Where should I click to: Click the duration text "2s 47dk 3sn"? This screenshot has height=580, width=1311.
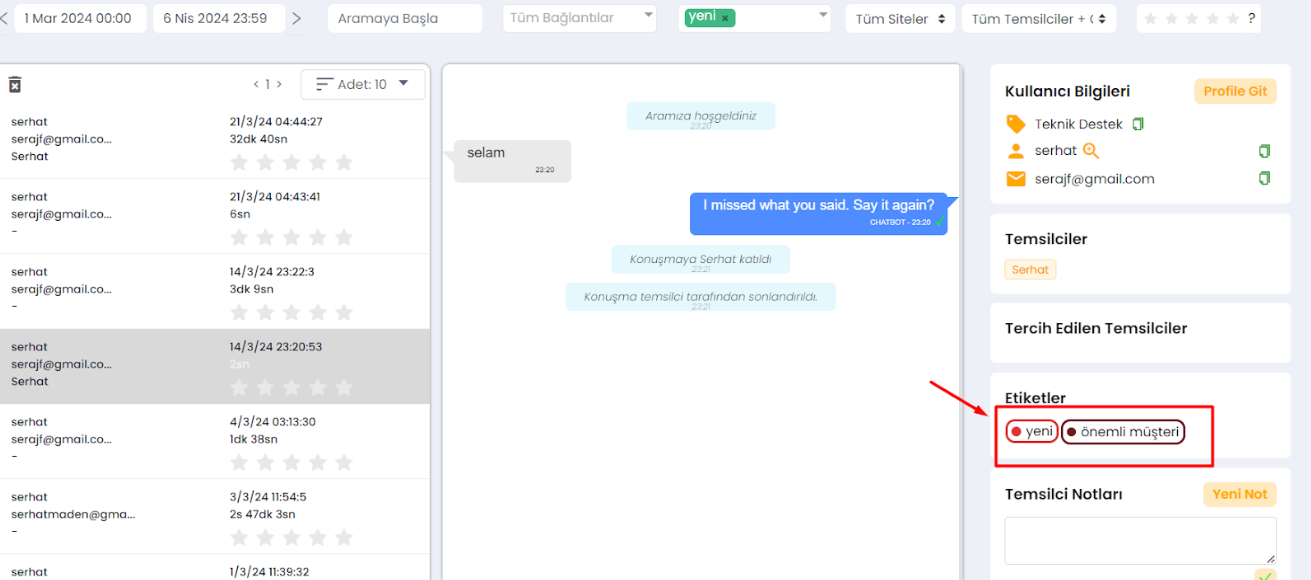coord(263,514)
